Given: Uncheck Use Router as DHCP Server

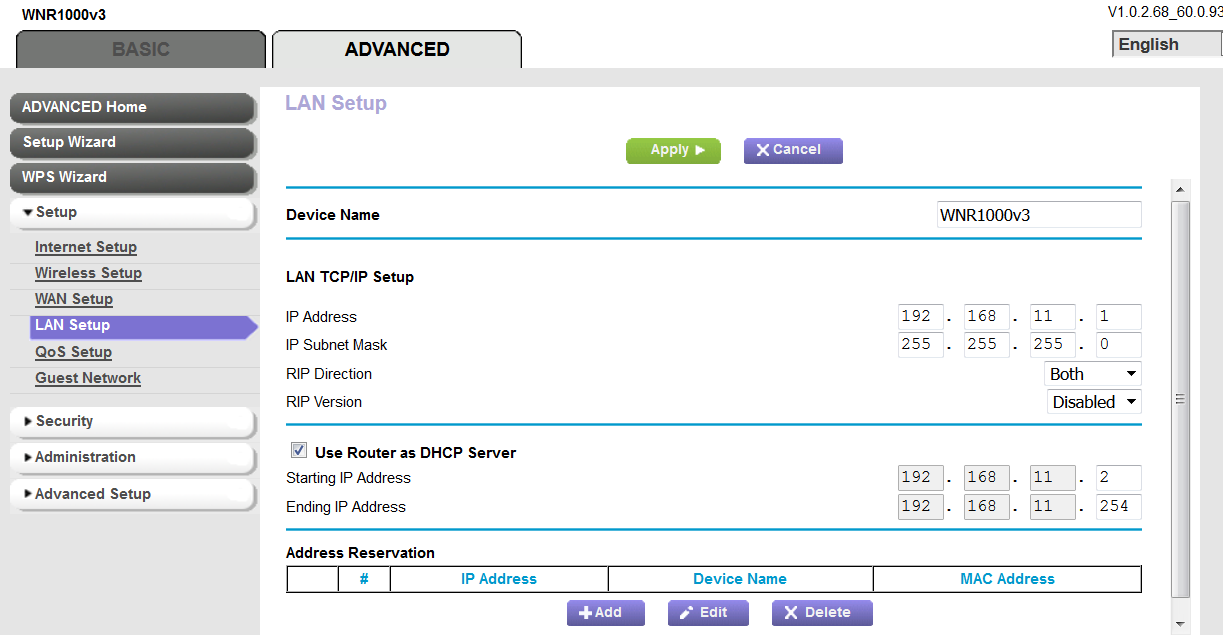Looking at the screenshot, I should pos(299,451).
